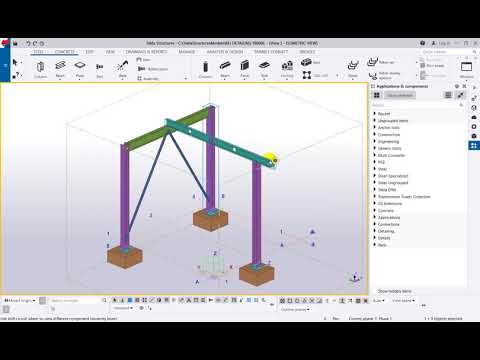Click the Set rebar display options icon
Viewport: 480px width, 360px height.
pyautogui.click(x=373, y=76)
